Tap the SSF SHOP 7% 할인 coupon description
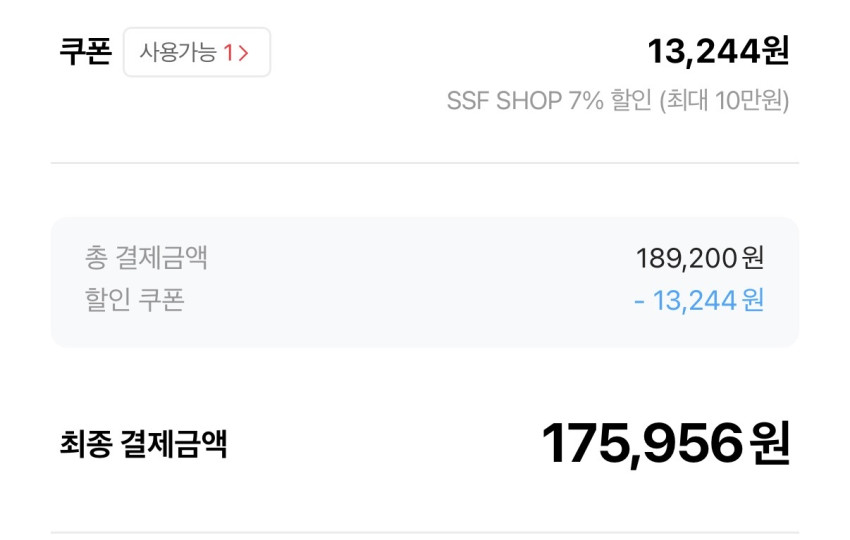The image size is (850, 540). coord(549,101)
